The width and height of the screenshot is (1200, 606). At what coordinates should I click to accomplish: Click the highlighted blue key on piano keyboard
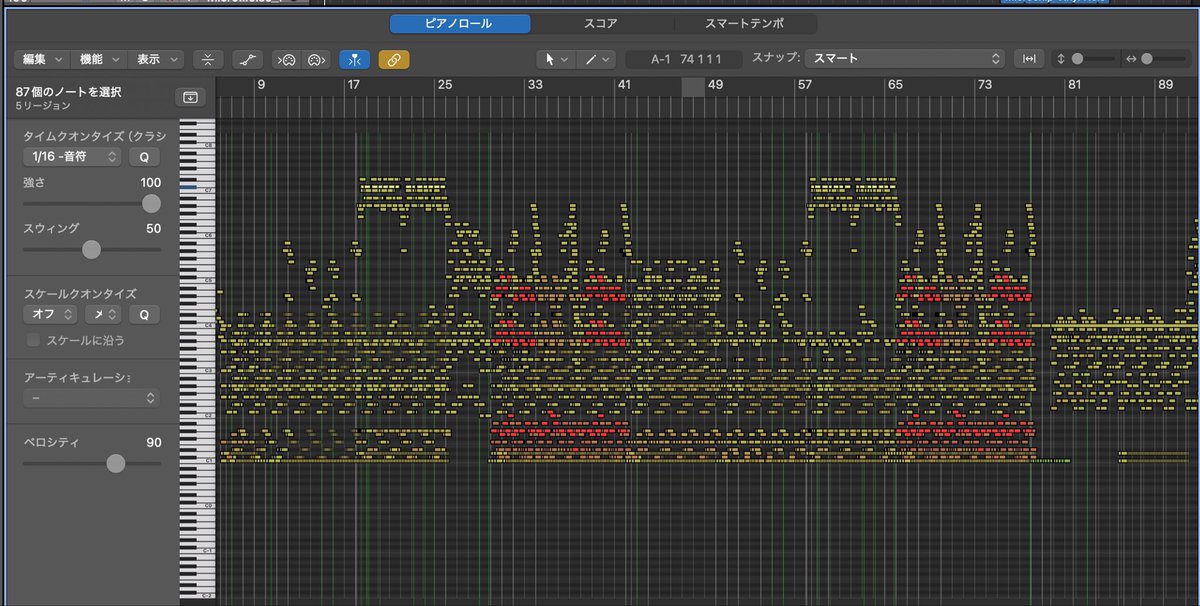(x=188, y=187)
